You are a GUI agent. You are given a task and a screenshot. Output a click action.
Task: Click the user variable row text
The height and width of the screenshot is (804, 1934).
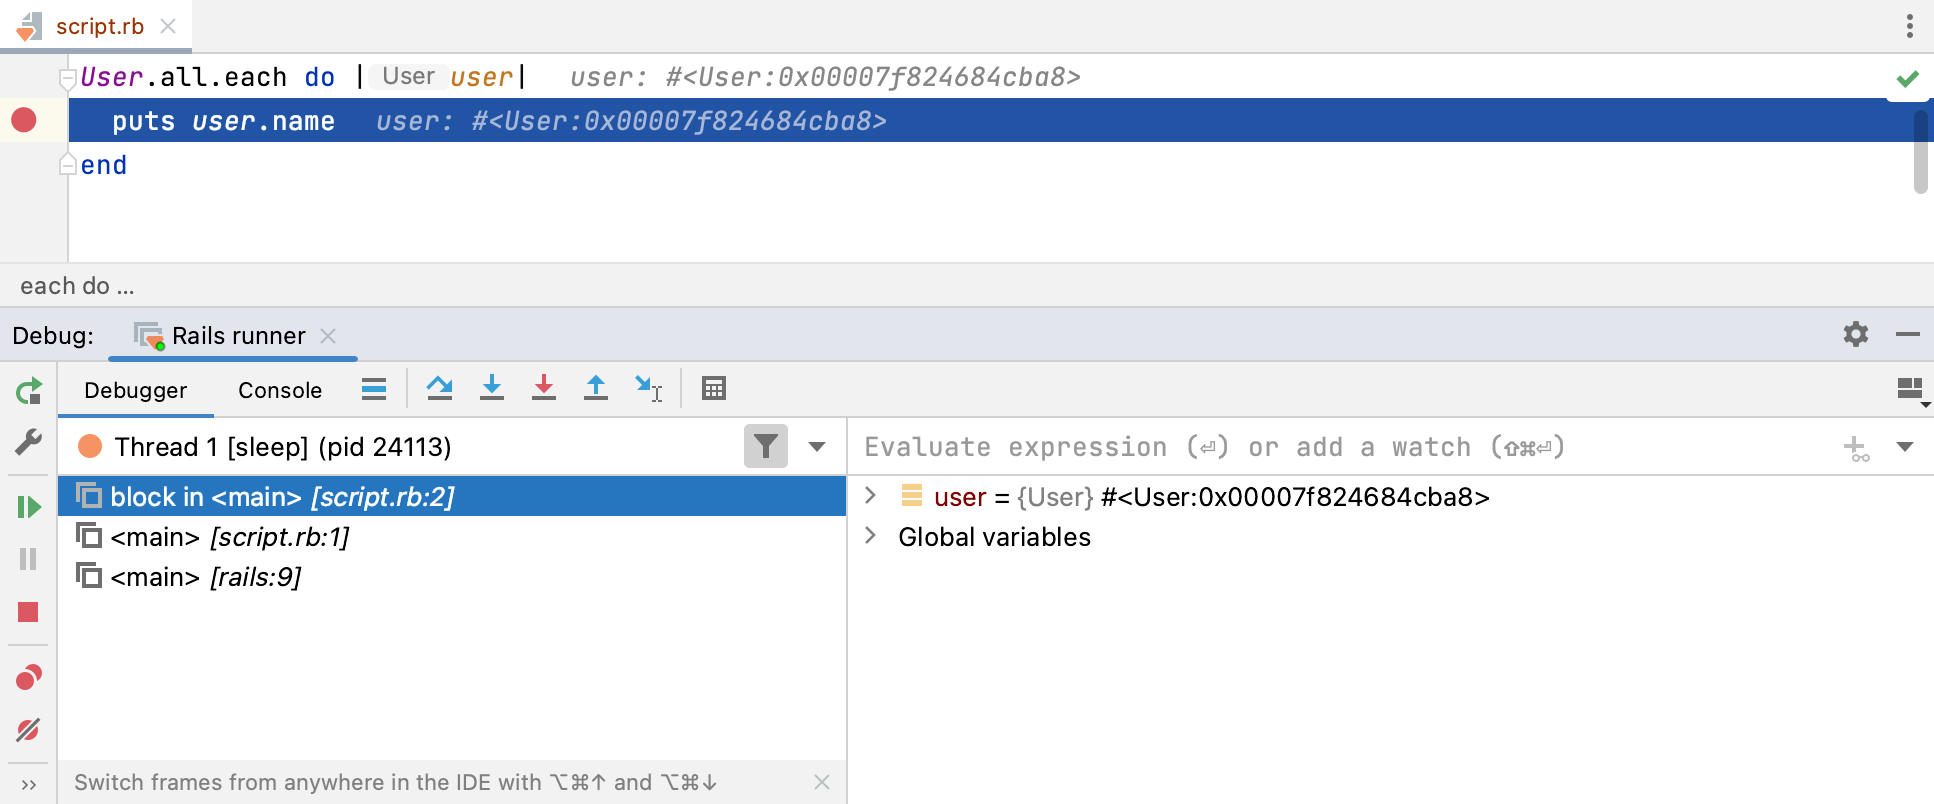pyautogui.click(x=1212, y=497)
